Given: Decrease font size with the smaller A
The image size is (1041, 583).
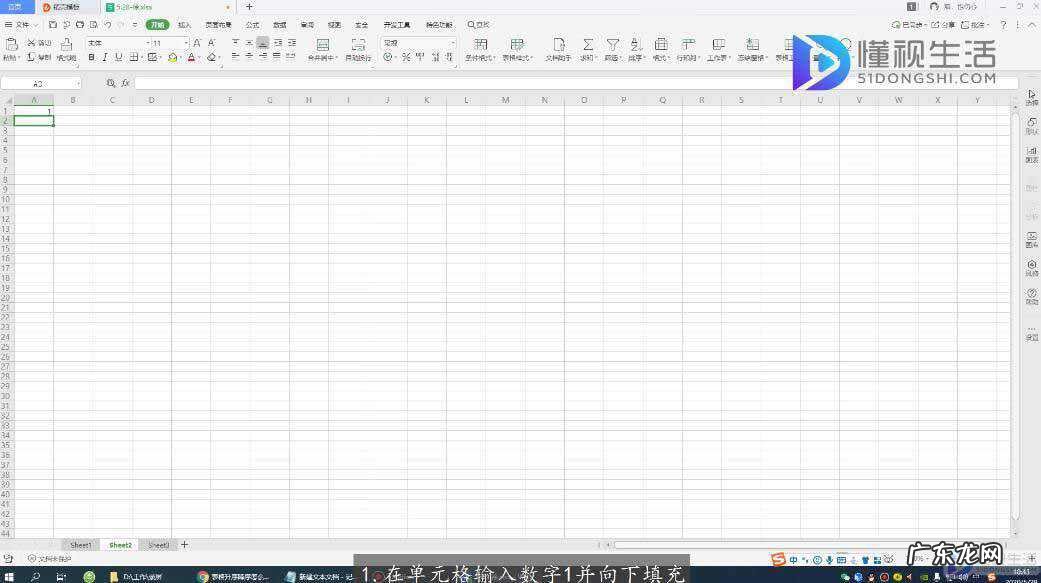Looking at the screenshot, I should point(212,42).
